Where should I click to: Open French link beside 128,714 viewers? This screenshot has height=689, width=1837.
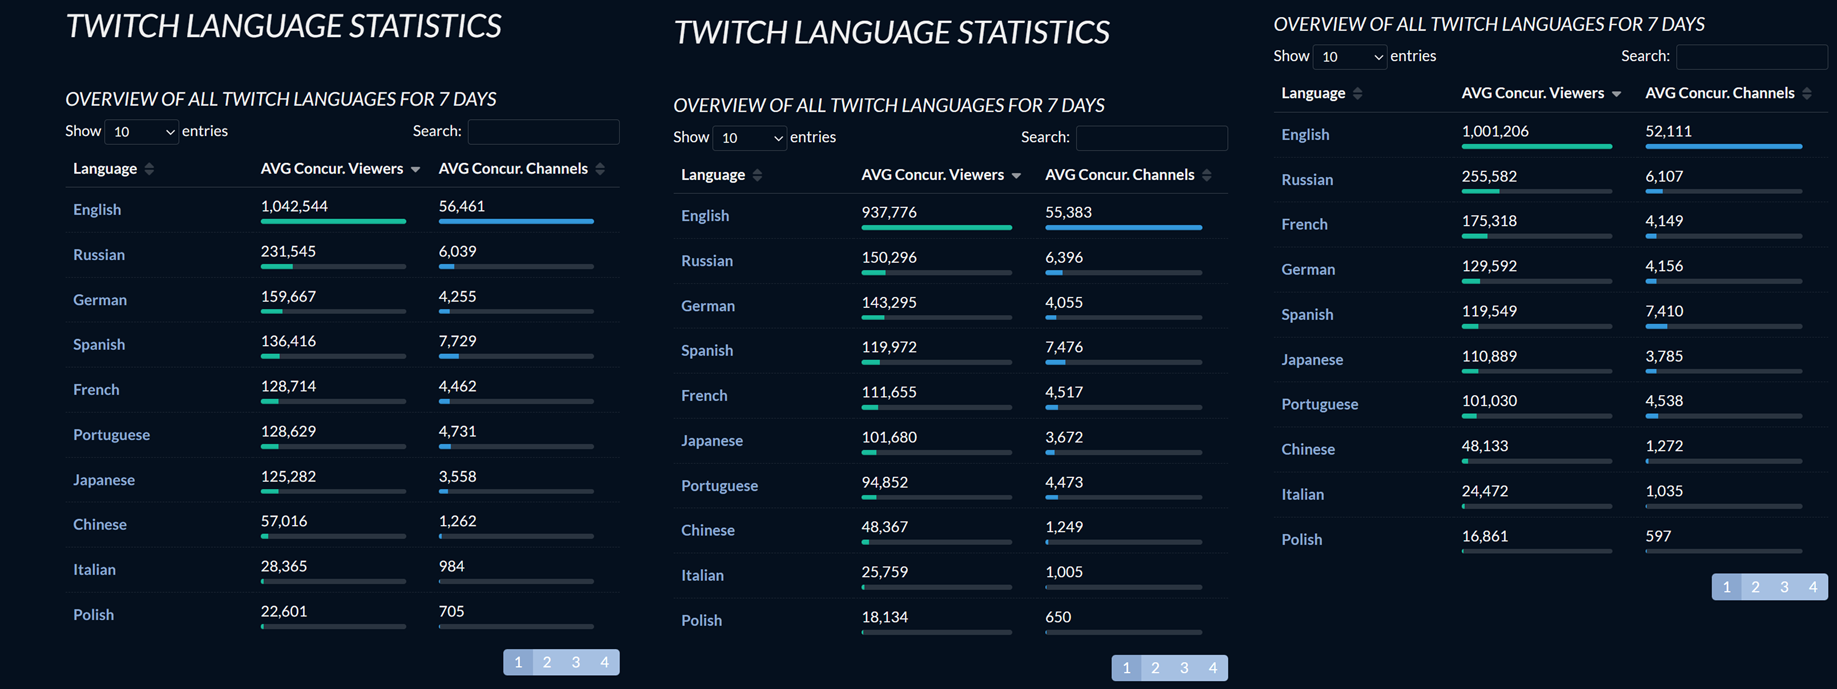click(96, 389)
